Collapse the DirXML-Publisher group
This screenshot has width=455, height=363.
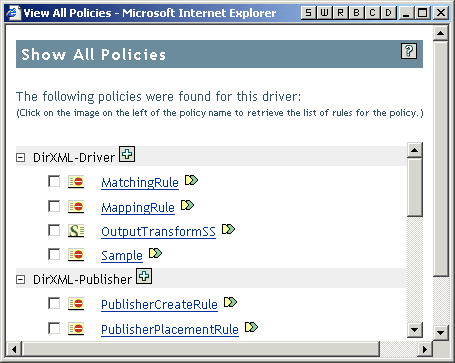(21, 279)
